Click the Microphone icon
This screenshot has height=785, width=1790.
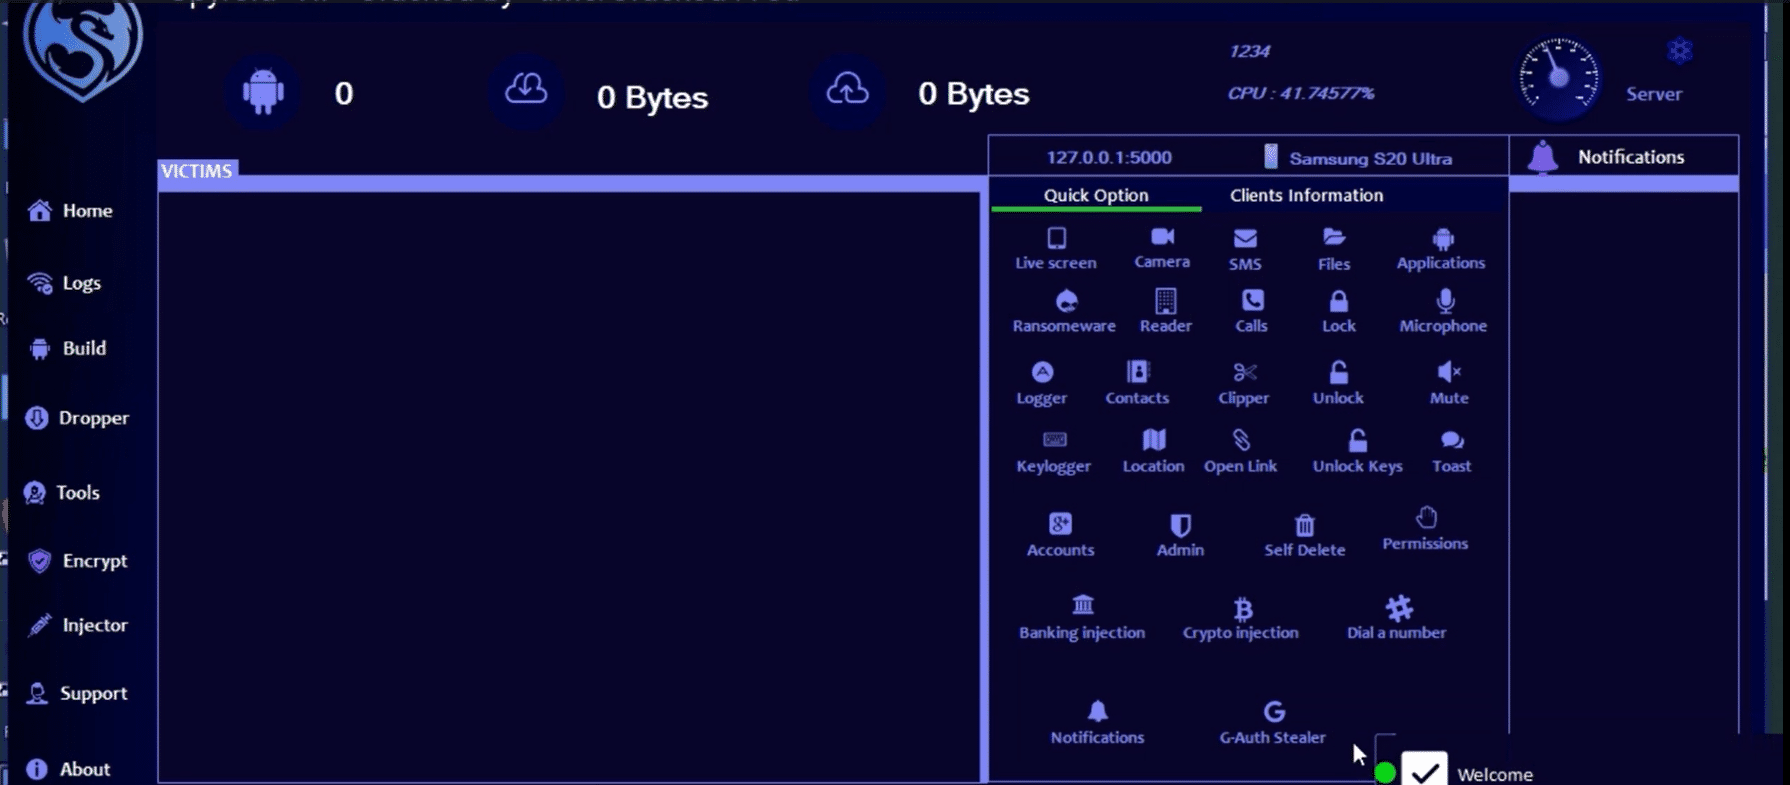(1444, 302)
